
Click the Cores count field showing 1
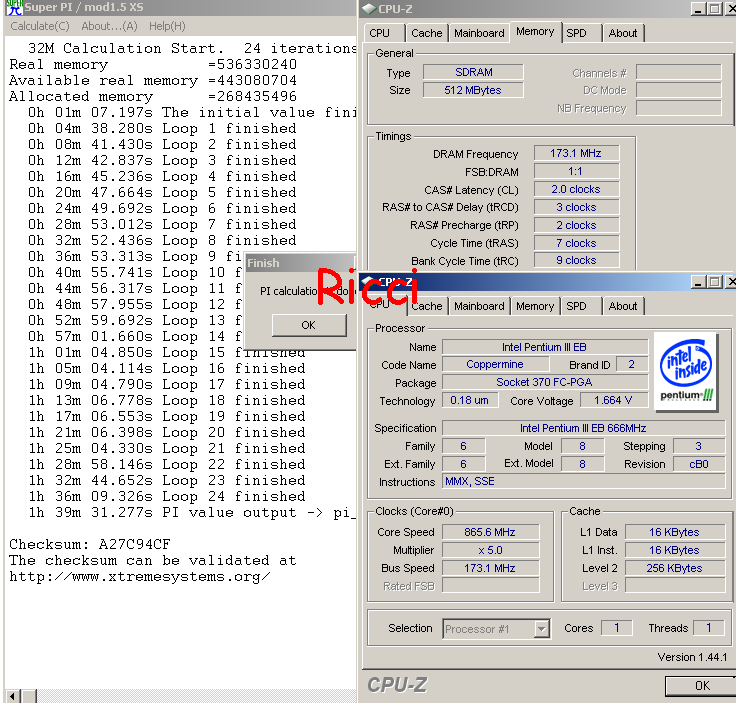pos(617,628)
